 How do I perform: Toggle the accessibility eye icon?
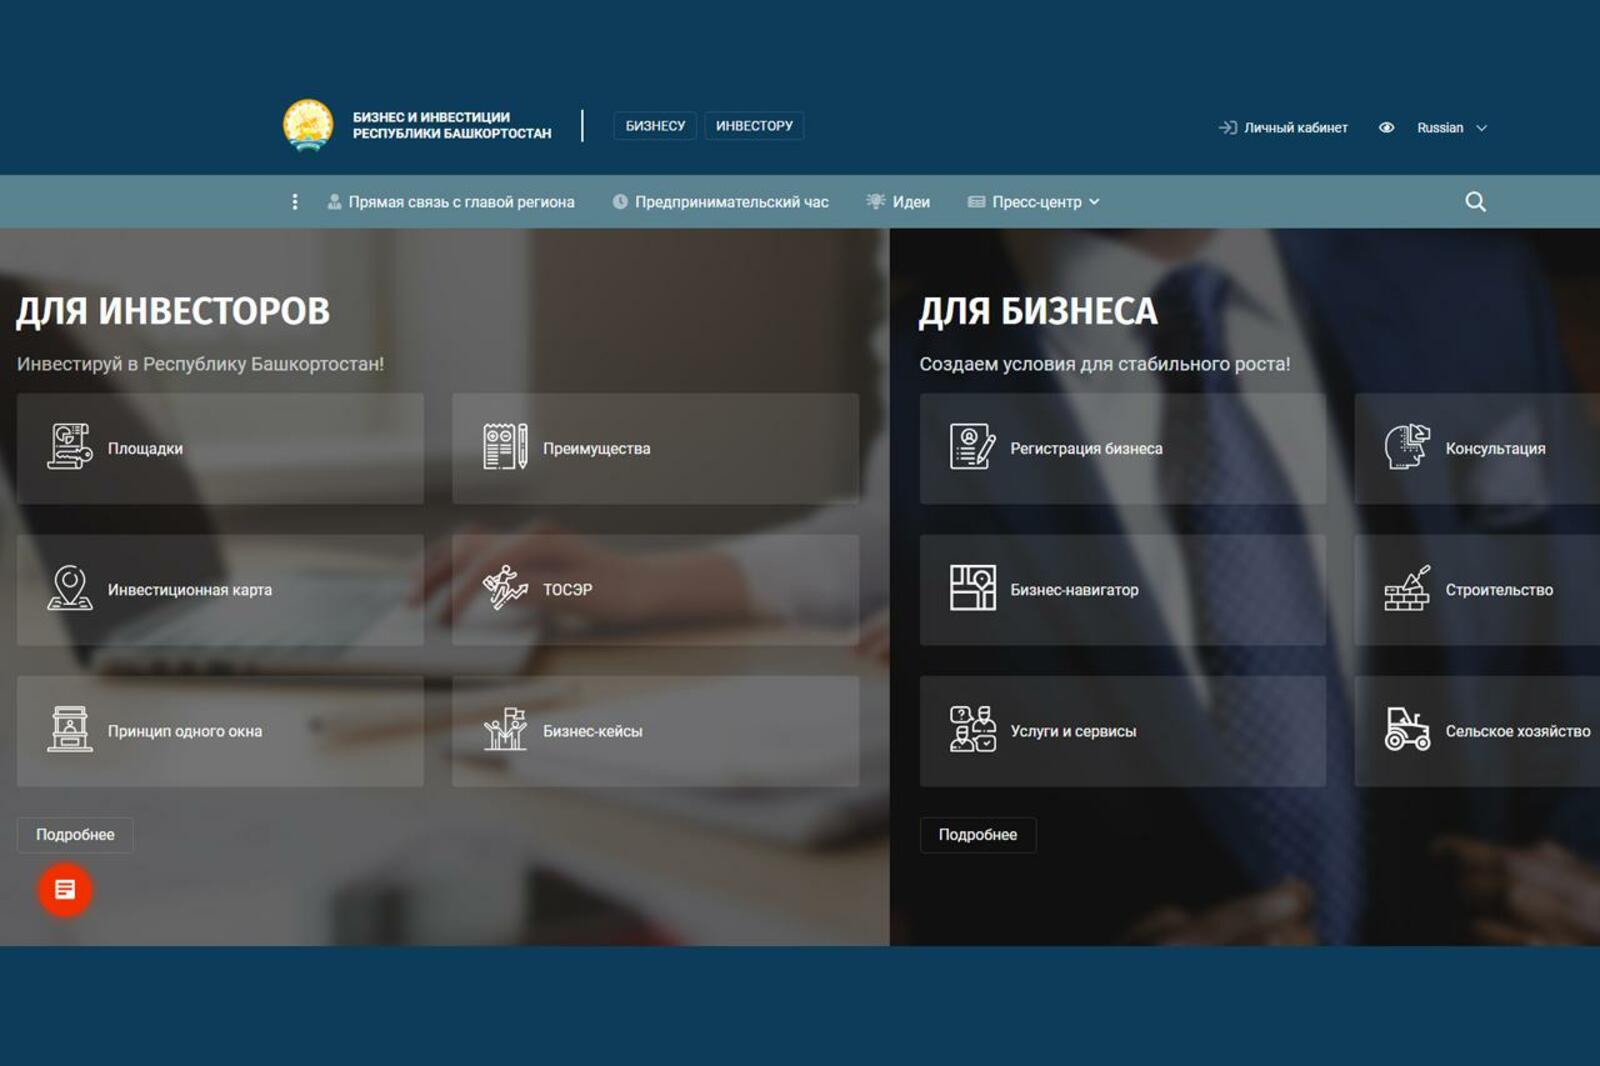pyautogui.click(x=1386, y=128)
